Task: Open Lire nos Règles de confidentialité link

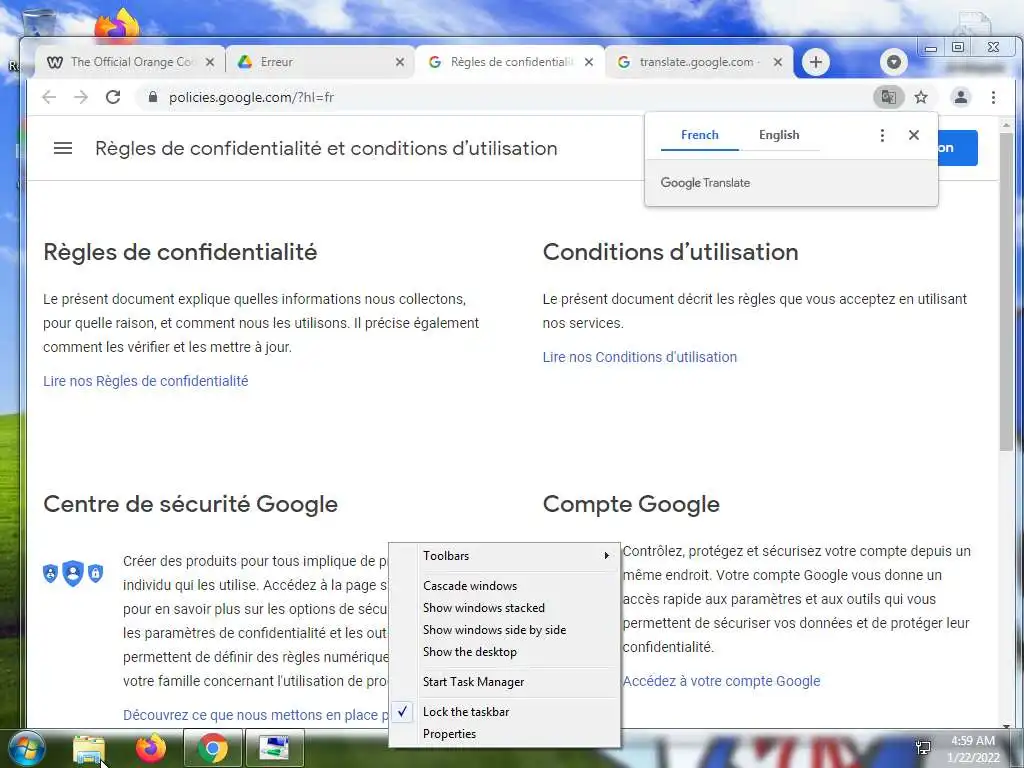Action: click(146, 381)
